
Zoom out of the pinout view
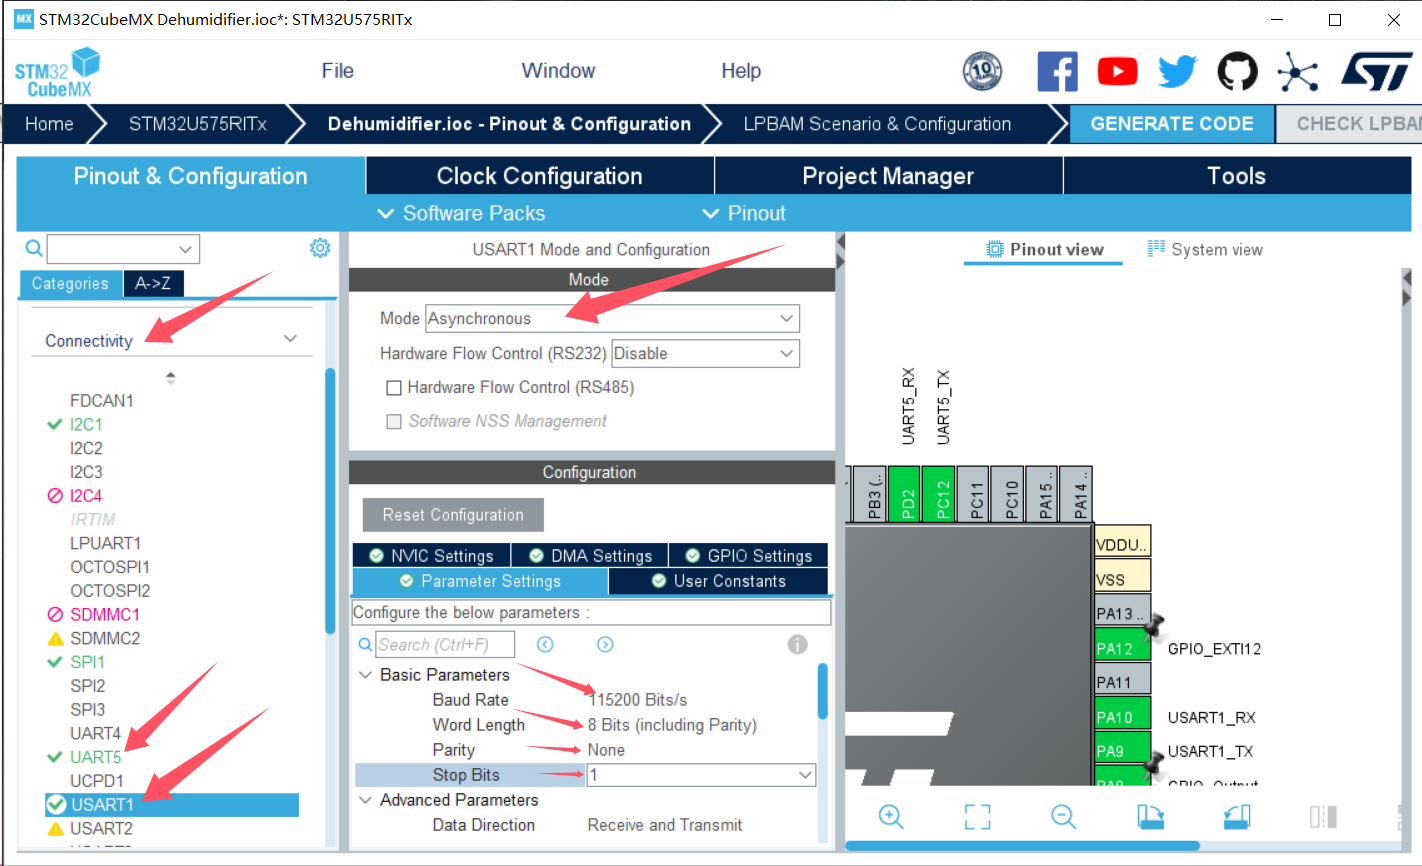coord(1063,816)
